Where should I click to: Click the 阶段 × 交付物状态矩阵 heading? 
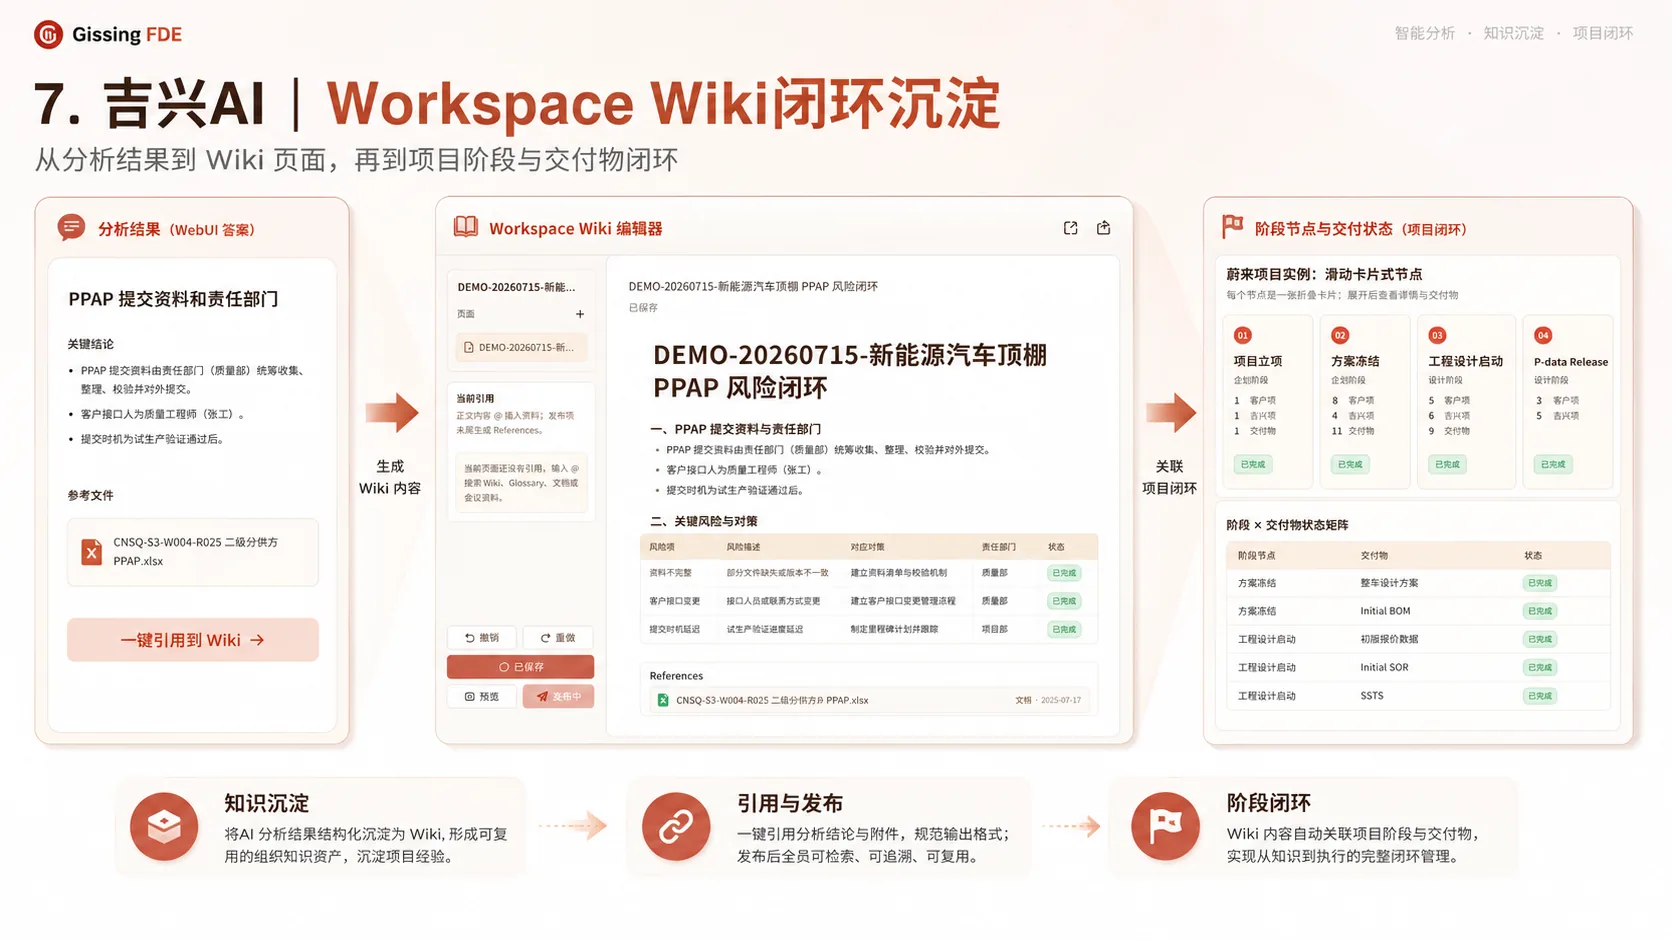click(x=1287, y=525)
